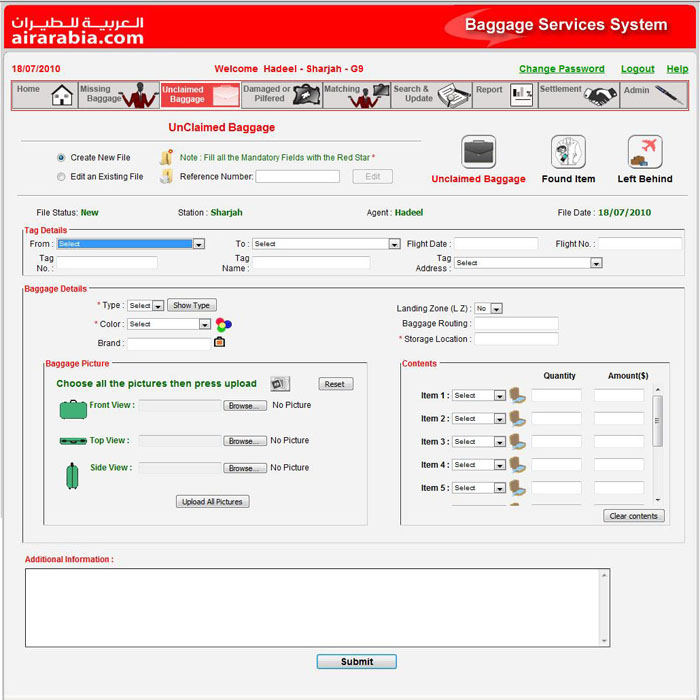Click the Item 1 contents lookup icon
Image resolution: width=700 pixels, height=700 pixels.
point(517,396)
